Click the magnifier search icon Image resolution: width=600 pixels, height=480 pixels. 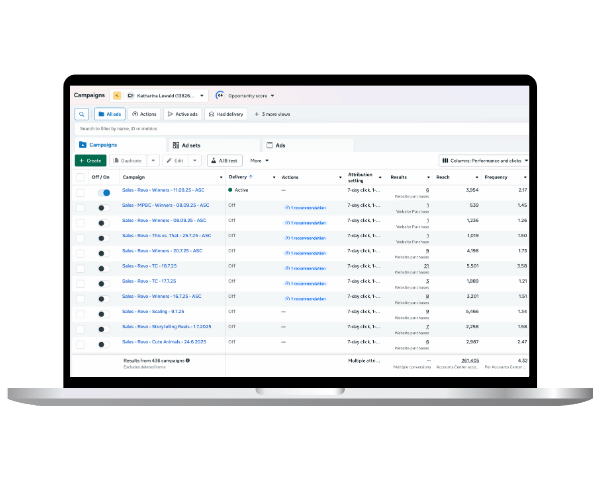click(x=82, y=115)
